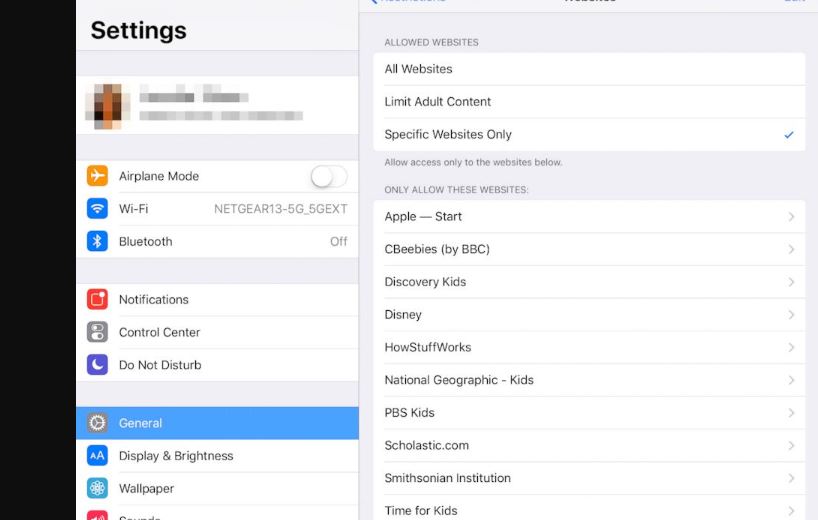
Task: Click the Scholastic.com website name
Action: pos(427,445)
